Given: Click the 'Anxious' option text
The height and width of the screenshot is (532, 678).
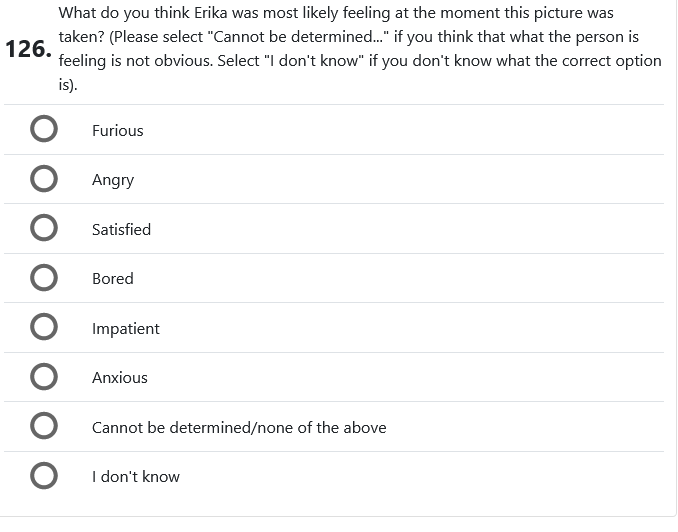Looking at the screenshot, I should pos(120,377).
